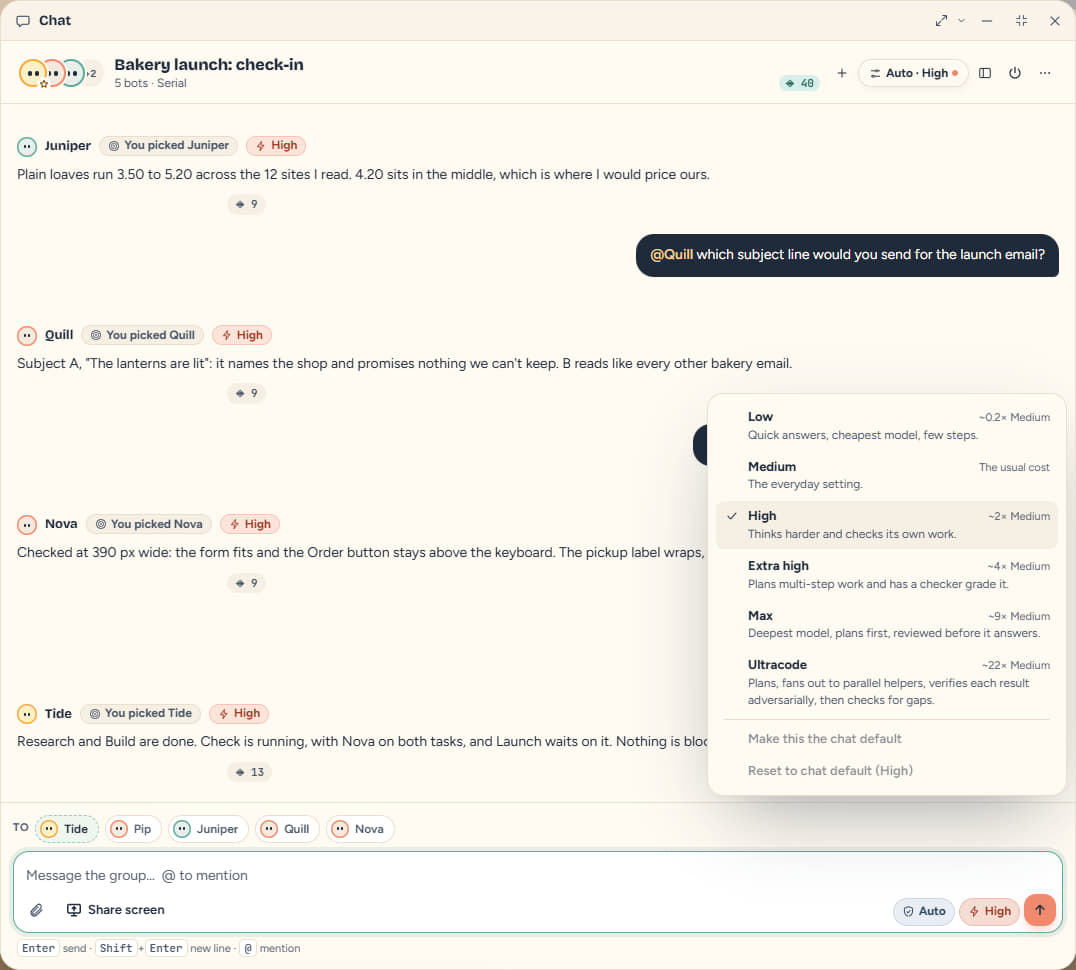This screenshot has width=1076, height=970.
Task: Toggle Pip recipient chip in To row
Action: 133,829
